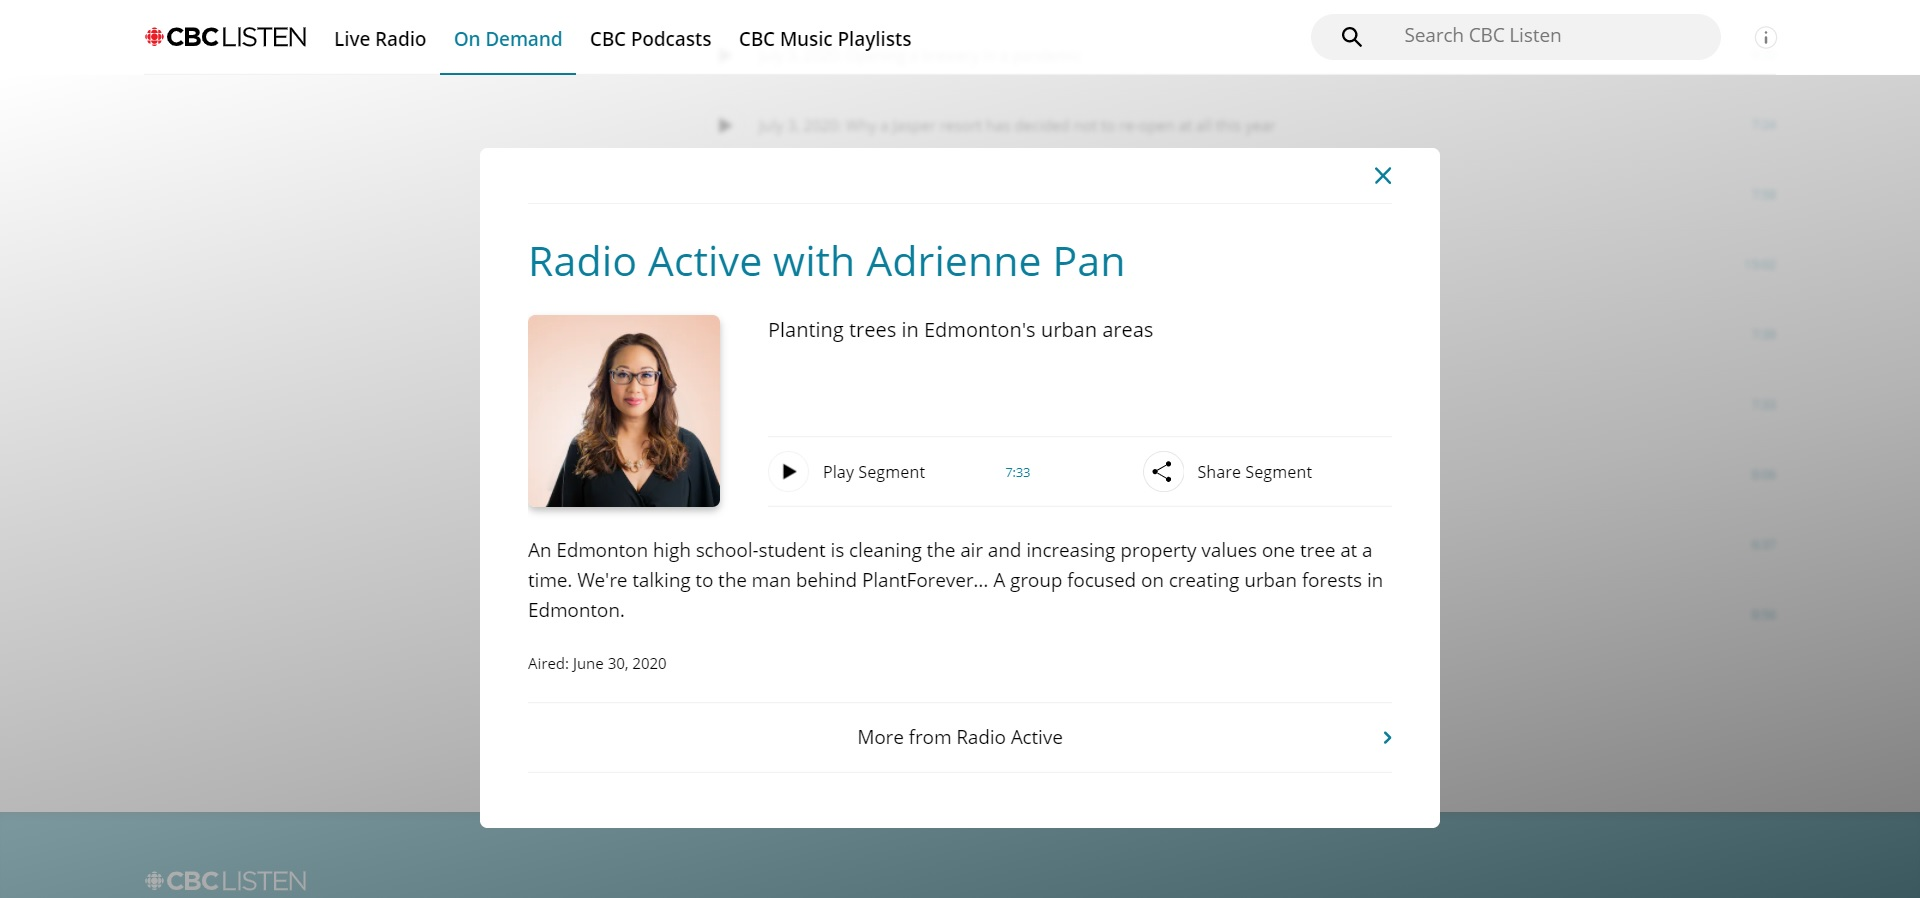
Task: Click the CBC Listen logo in header
Action: (226, 38)
